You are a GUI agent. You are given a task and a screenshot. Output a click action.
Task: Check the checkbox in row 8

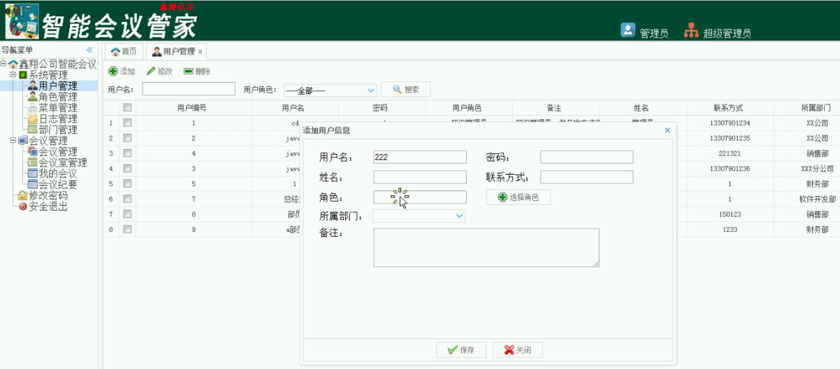coord(127,229)
